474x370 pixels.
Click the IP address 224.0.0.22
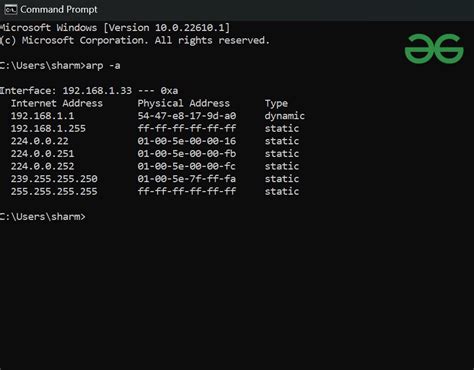(40, 141)
